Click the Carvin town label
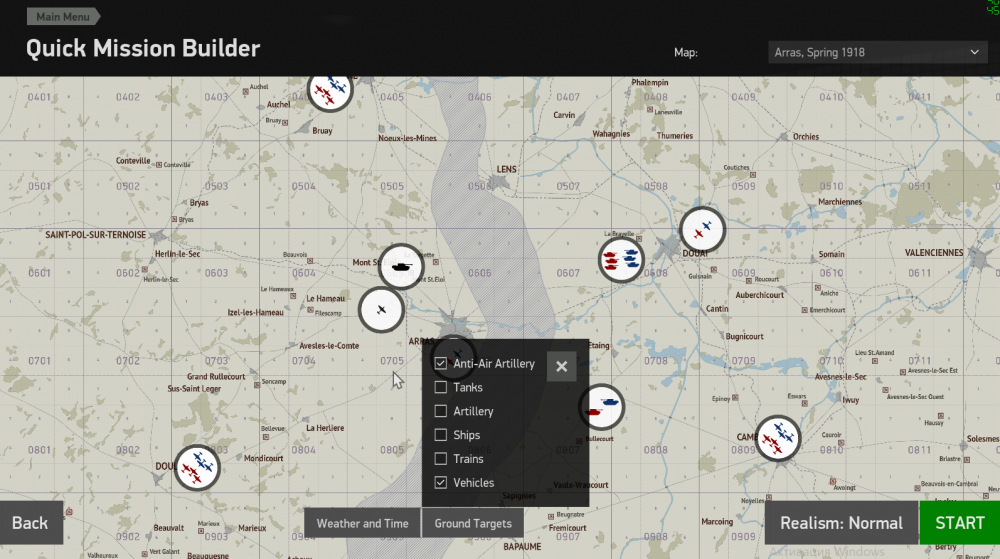 [564, 115]
